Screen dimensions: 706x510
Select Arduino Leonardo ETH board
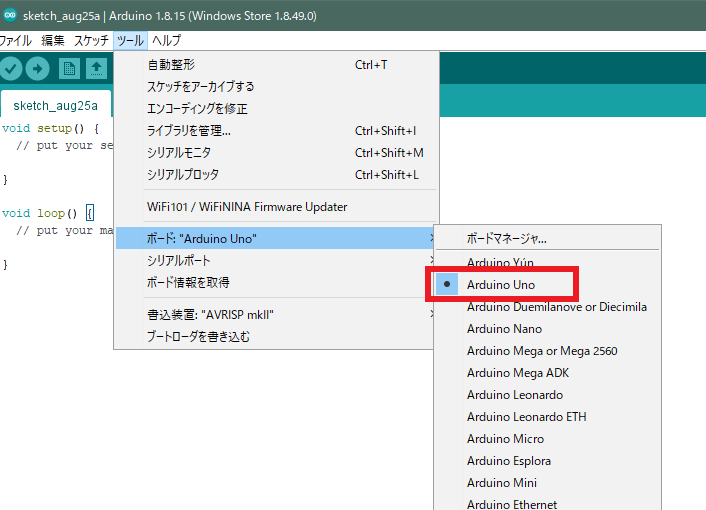[x=548, y=417]
